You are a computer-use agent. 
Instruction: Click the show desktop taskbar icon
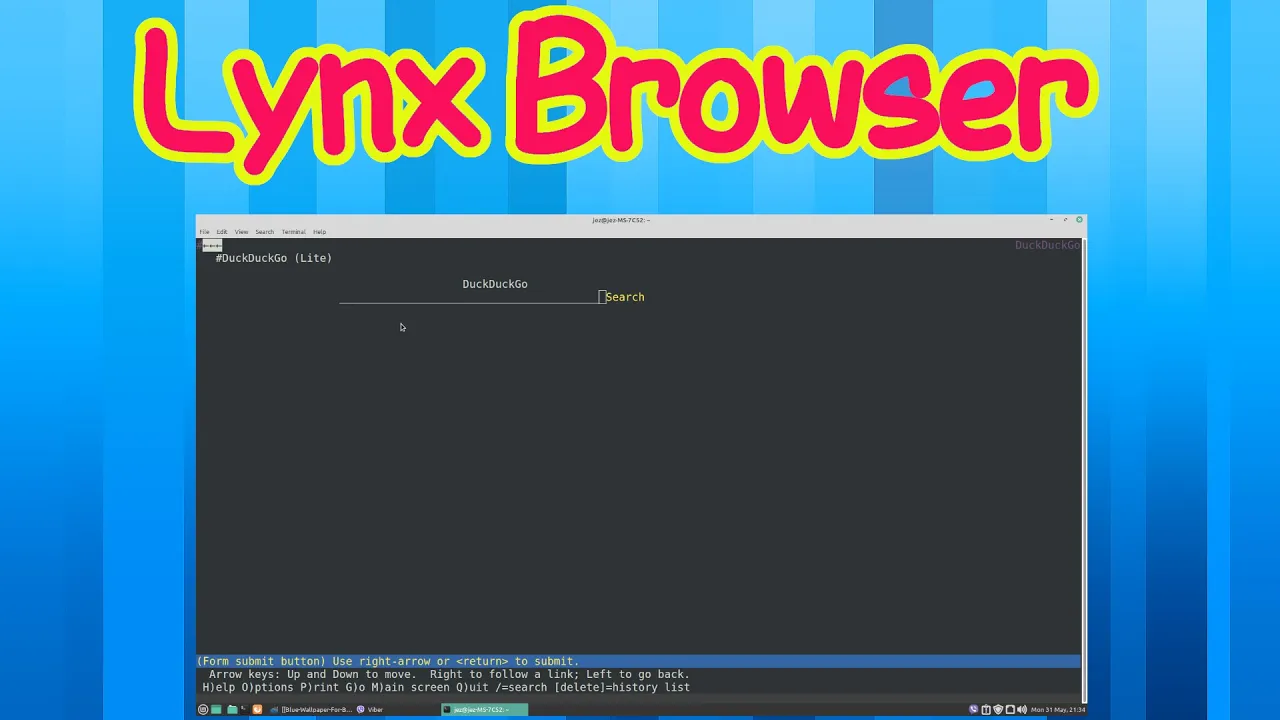216,710
